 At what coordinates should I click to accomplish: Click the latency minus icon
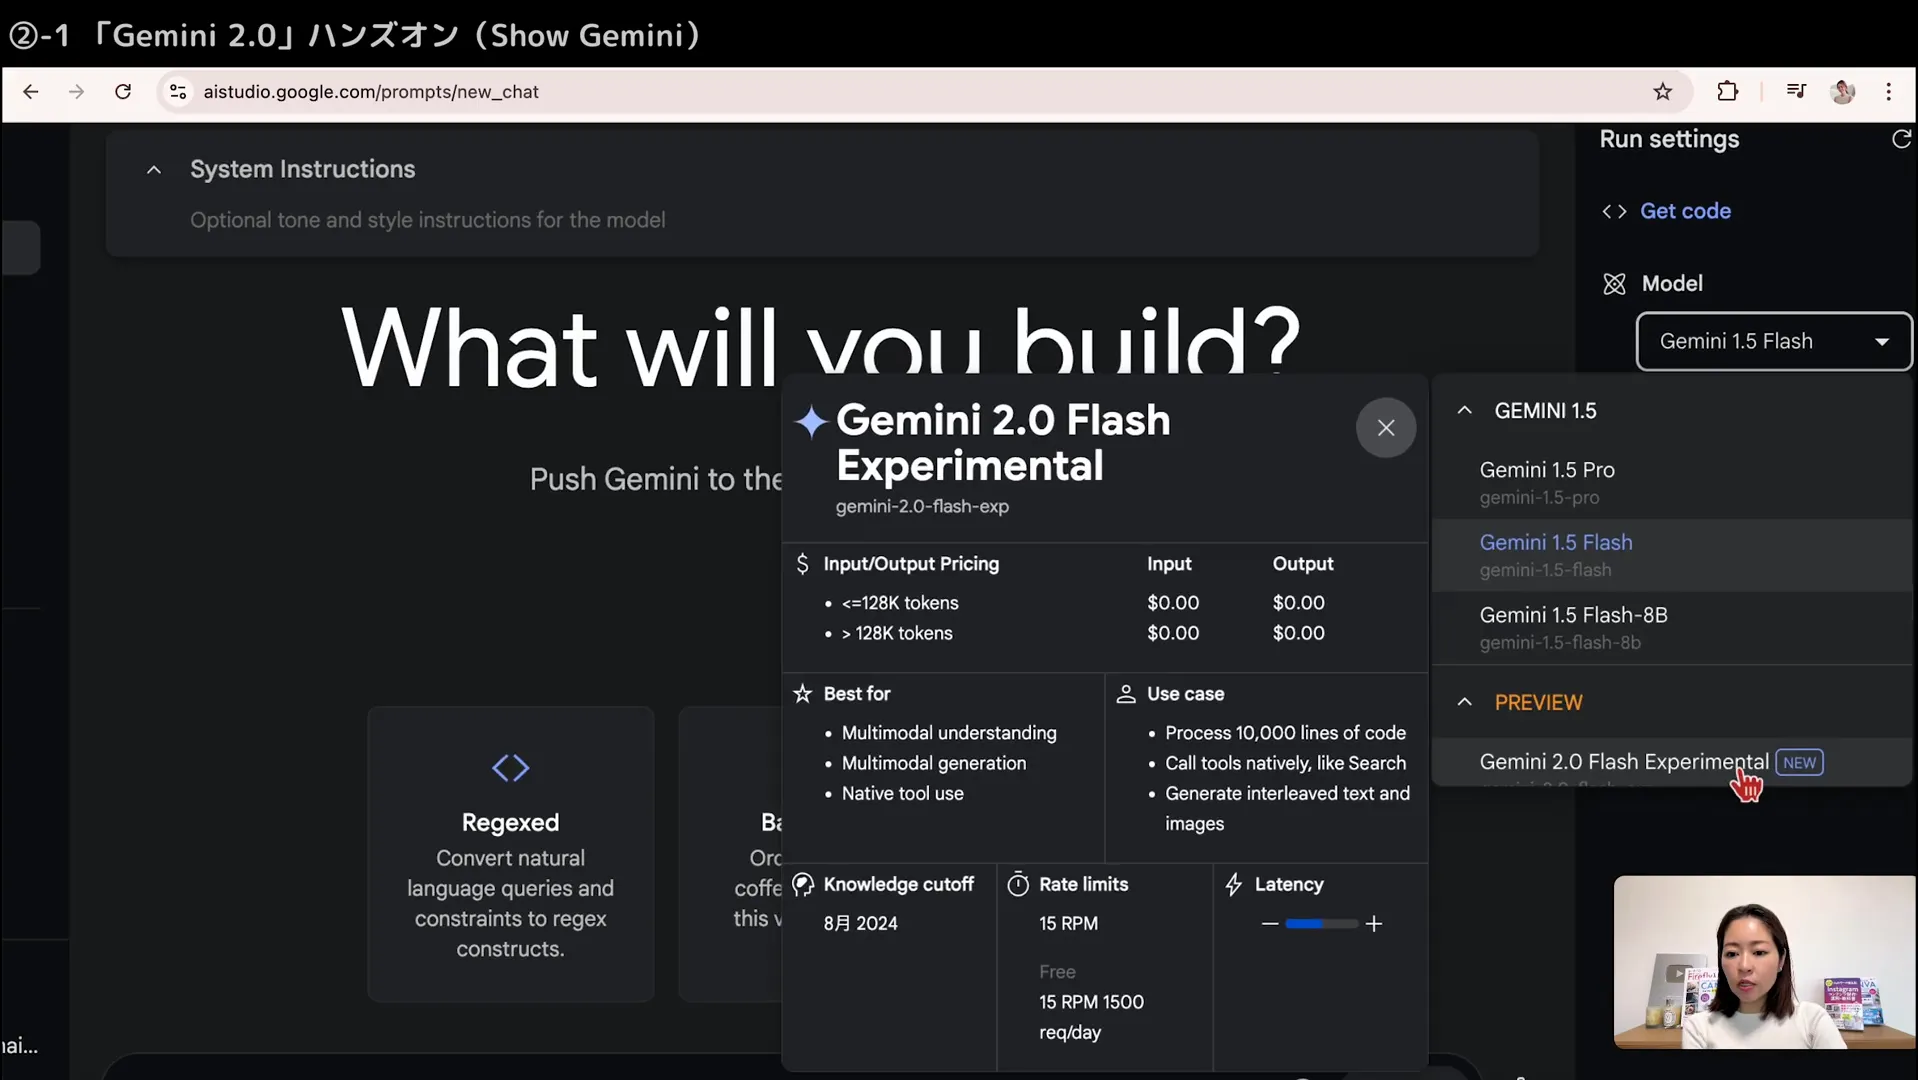pos(1270,924)
